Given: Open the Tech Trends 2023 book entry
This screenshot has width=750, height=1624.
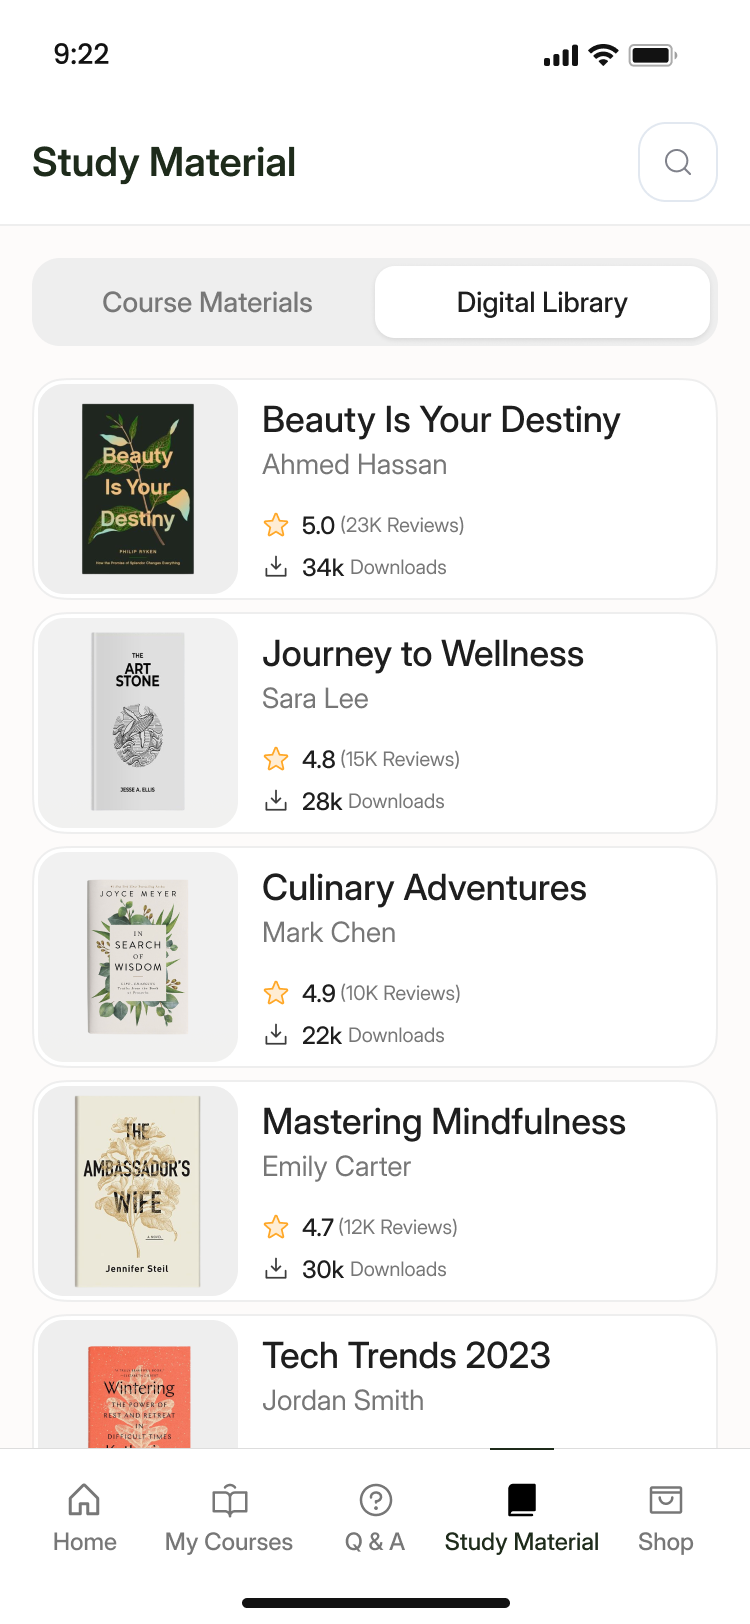Looking at the screenshot, I should (406, 1356).
